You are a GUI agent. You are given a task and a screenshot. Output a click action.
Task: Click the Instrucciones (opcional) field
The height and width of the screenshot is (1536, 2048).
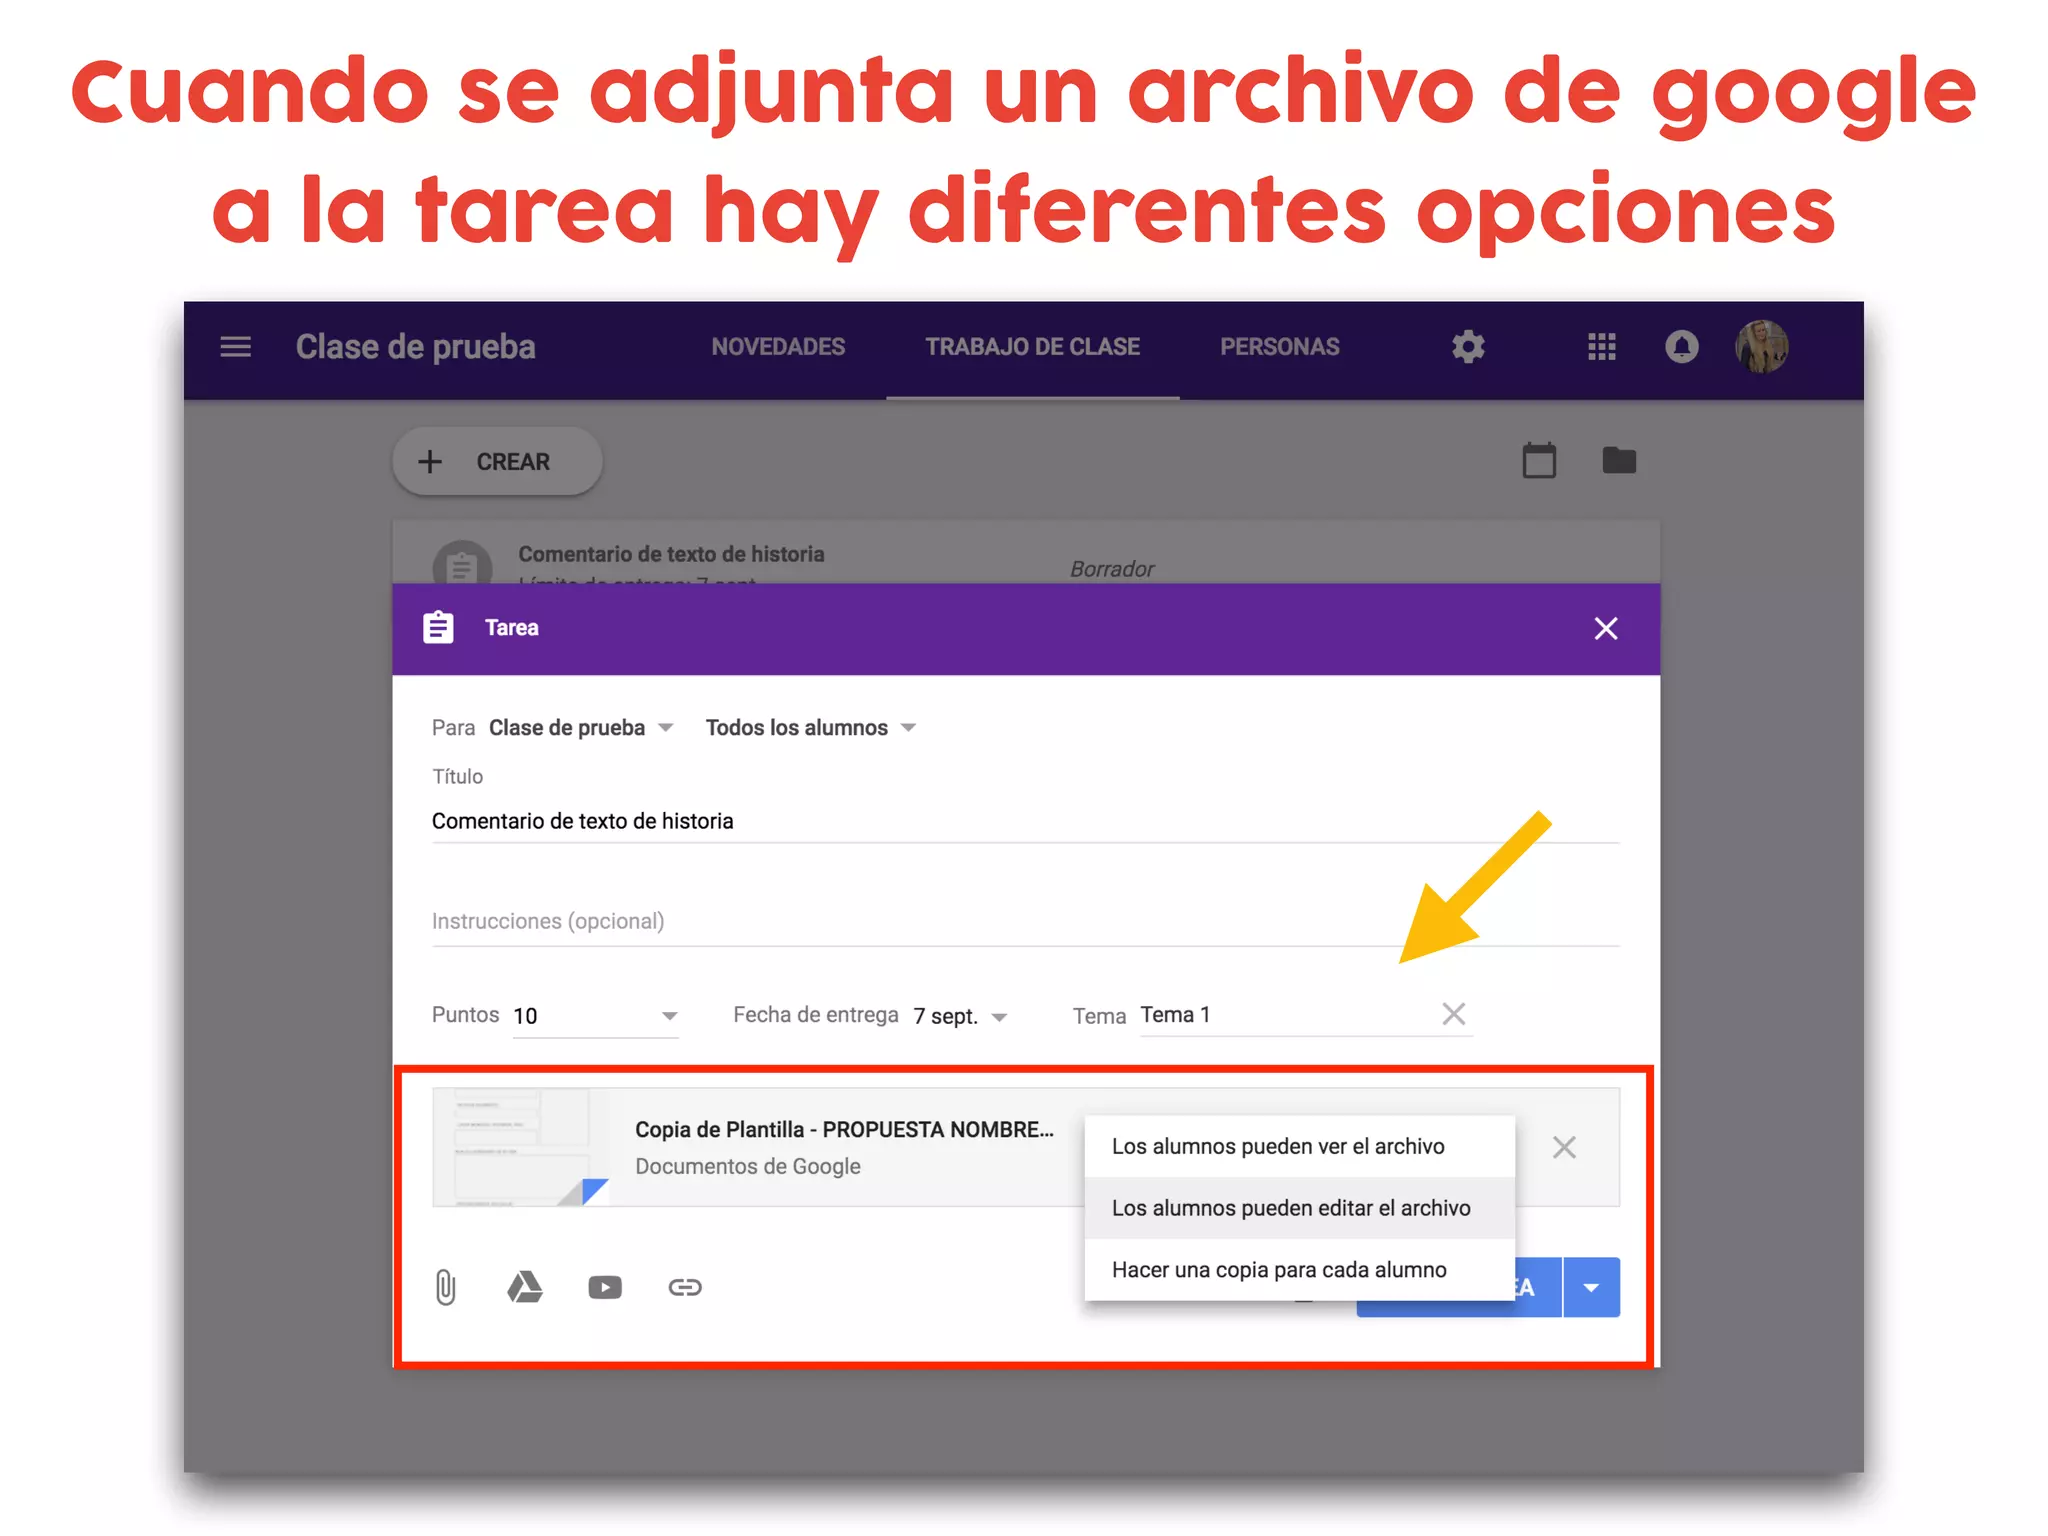point(1025,921)
